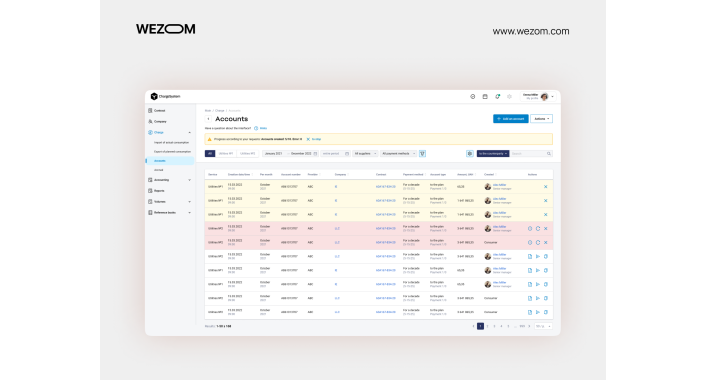The width and height of the screenshot is (707, 380).
Task: Click the calendar icon in date range field
Action: pos(315,154)
